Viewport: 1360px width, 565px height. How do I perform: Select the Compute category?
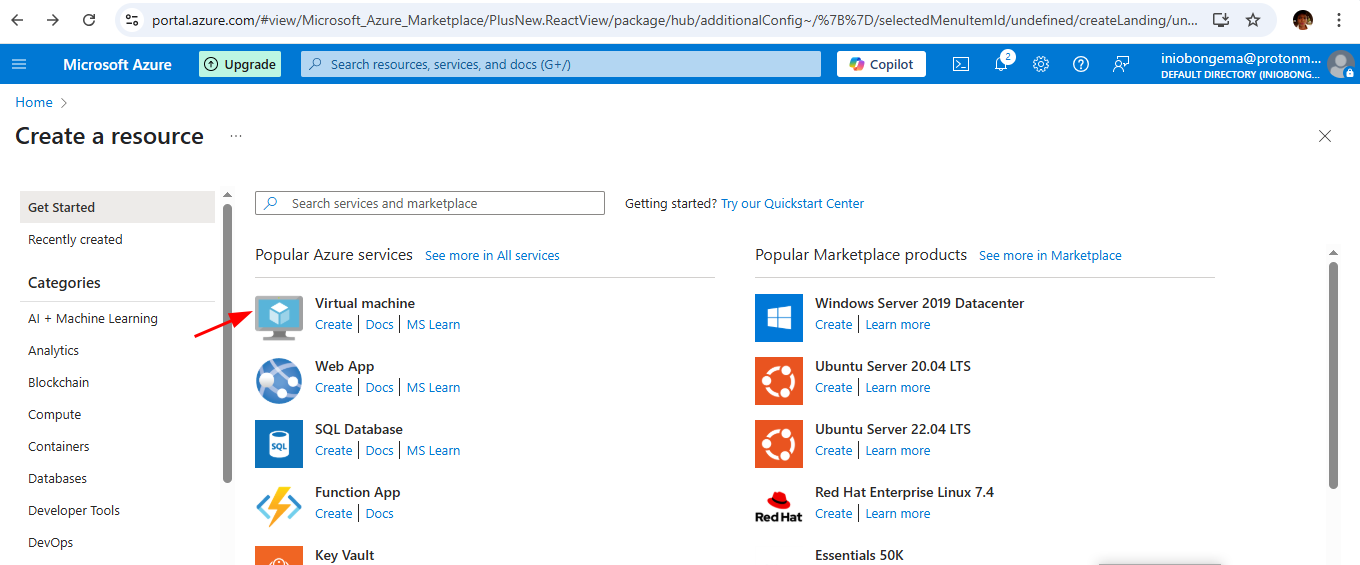tap(55, 414)
